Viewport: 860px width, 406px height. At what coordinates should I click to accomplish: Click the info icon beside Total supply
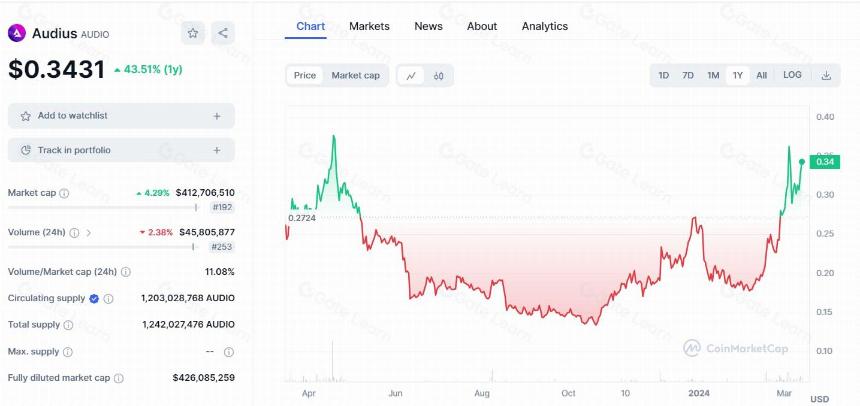(68, 325)
